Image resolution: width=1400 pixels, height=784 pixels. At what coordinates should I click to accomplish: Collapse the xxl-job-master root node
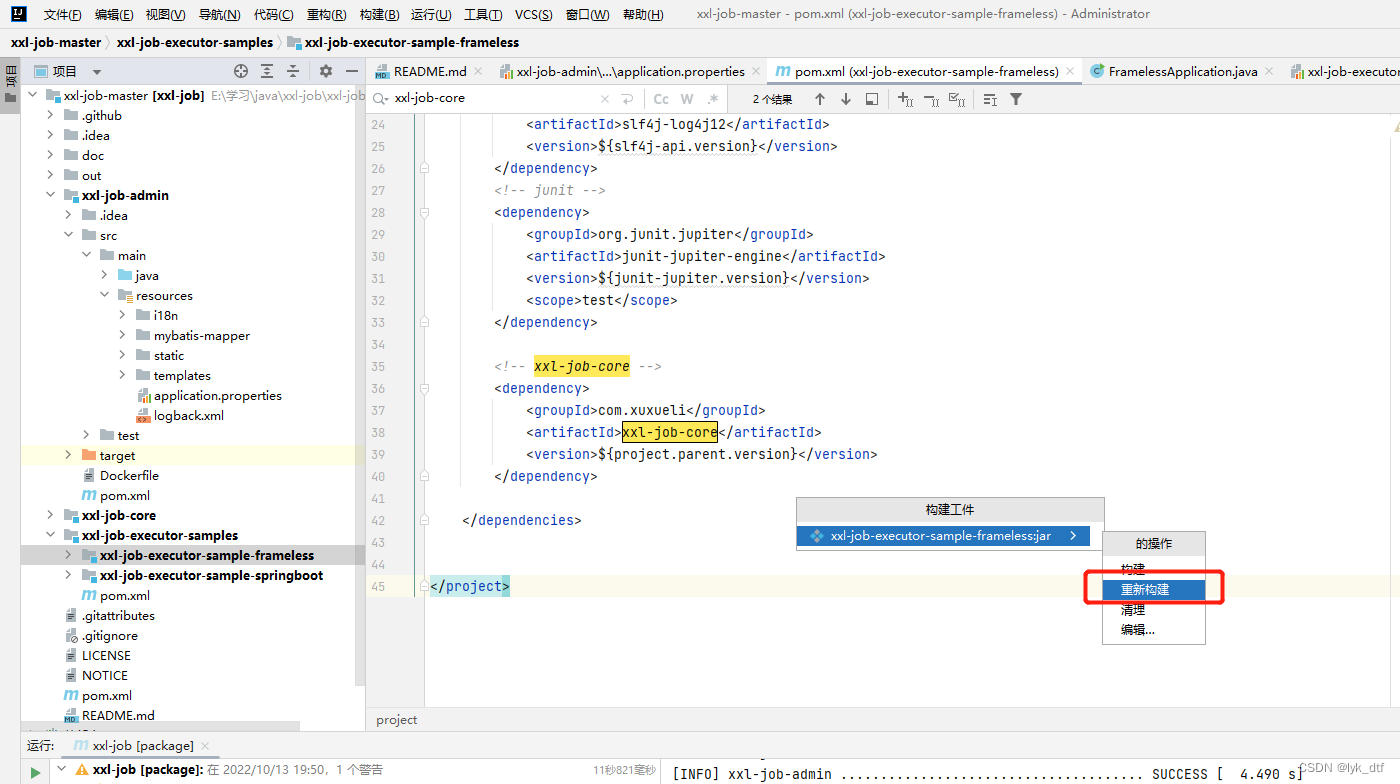tap(33, 95)
